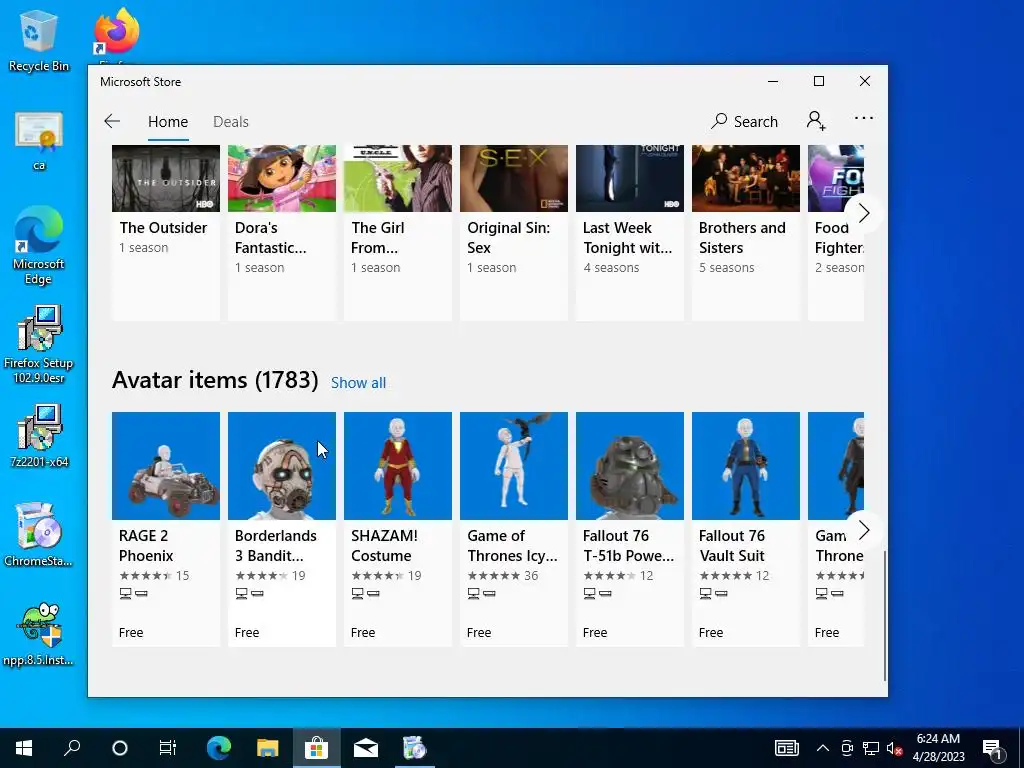This screenshot has height=768, width=1024.
Task: Switch to the Deals tab
Action: point(231,121)
